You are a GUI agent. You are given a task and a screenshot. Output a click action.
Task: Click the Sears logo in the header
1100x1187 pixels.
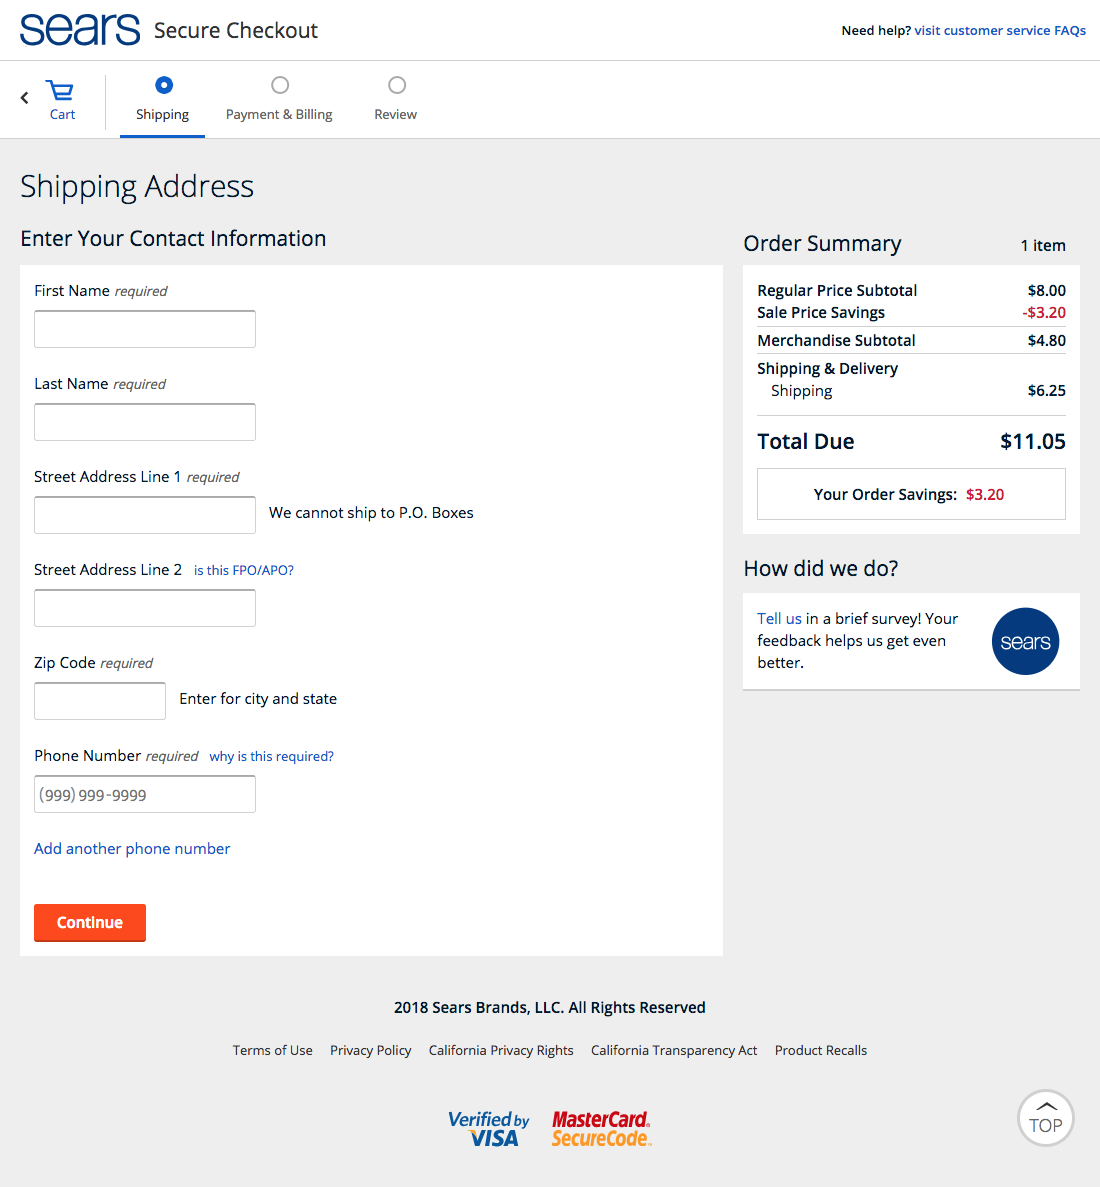[x=79, y=29]
